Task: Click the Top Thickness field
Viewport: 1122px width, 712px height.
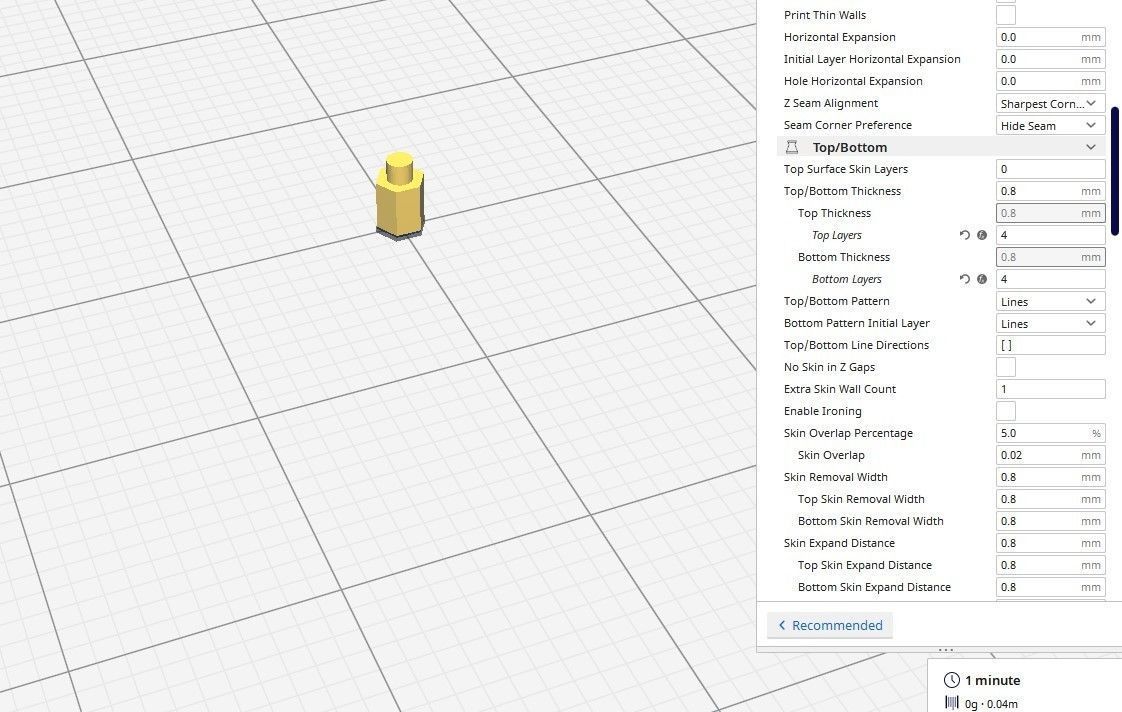Action: (x=1050, y=213)
